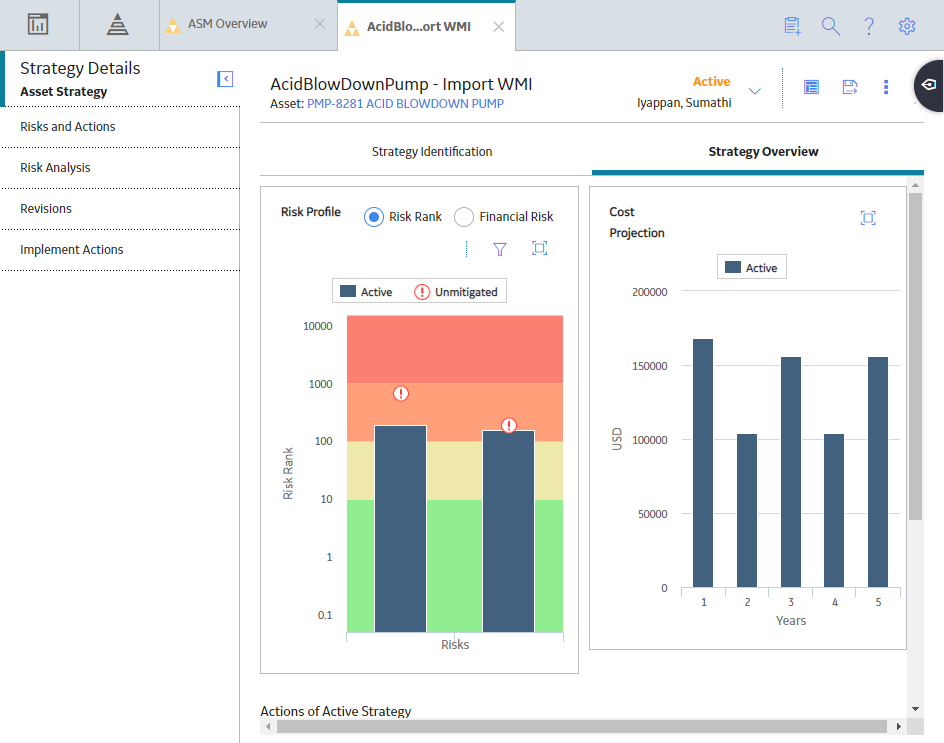Open the pyramid hierarchy icon tab
The height and width of the screenshot is (743, 944).
(x=117, y=25)
